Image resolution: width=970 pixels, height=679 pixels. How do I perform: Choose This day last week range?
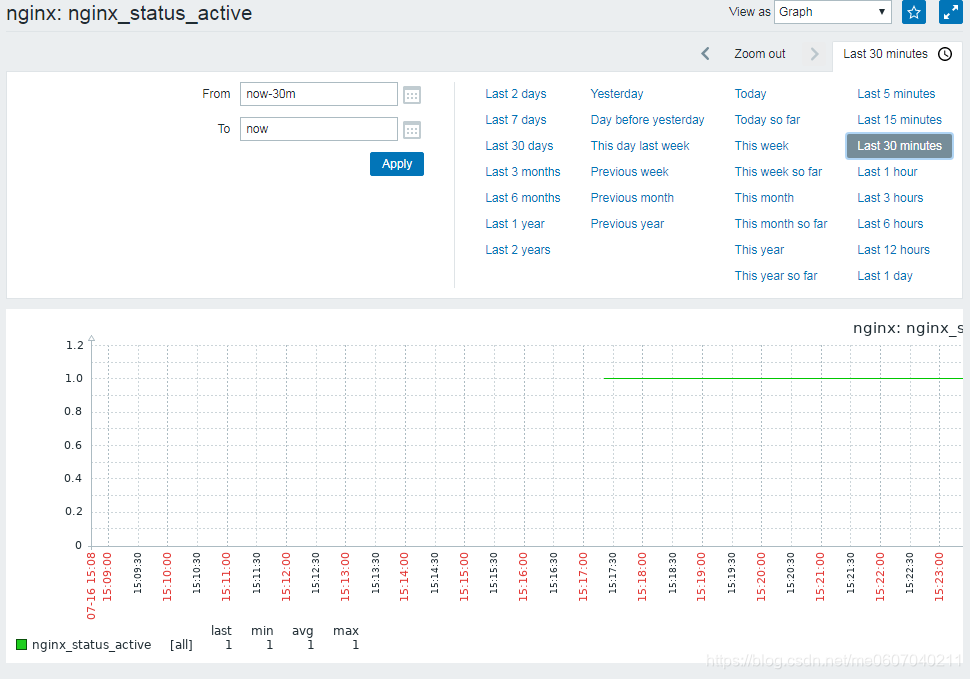point(640,146)
